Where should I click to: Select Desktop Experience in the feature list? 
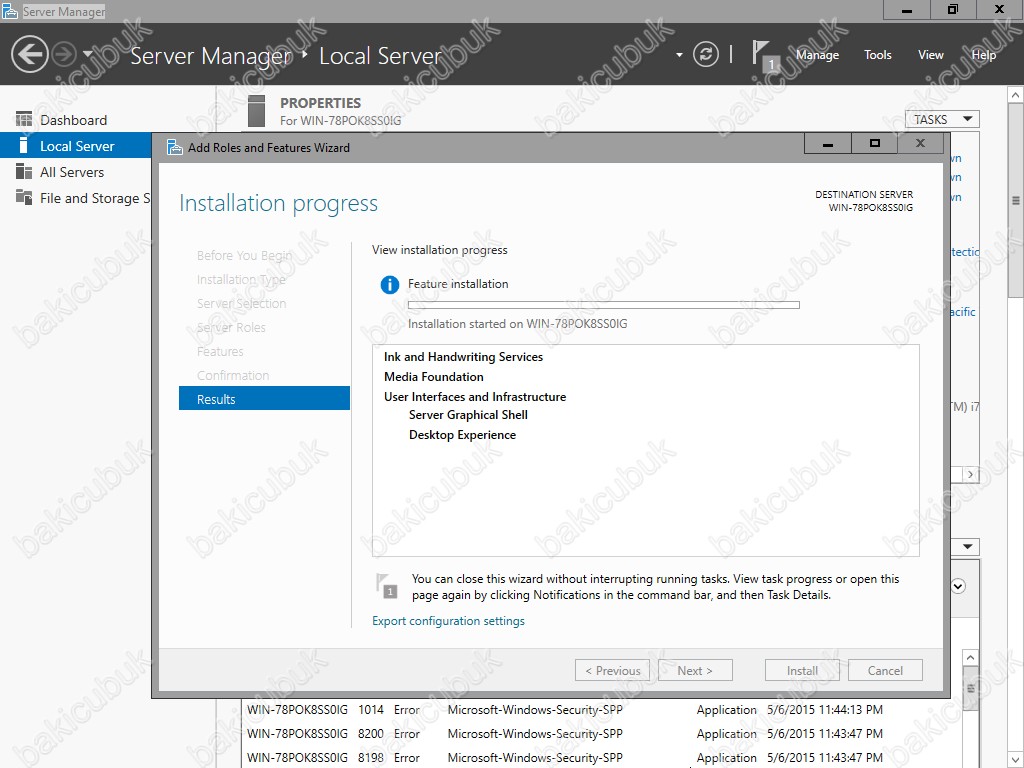click(462, 435)
